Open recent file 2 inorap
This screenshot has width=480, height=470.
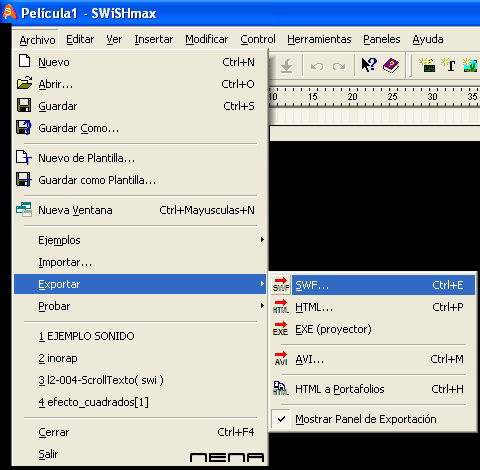coord(139,358)
